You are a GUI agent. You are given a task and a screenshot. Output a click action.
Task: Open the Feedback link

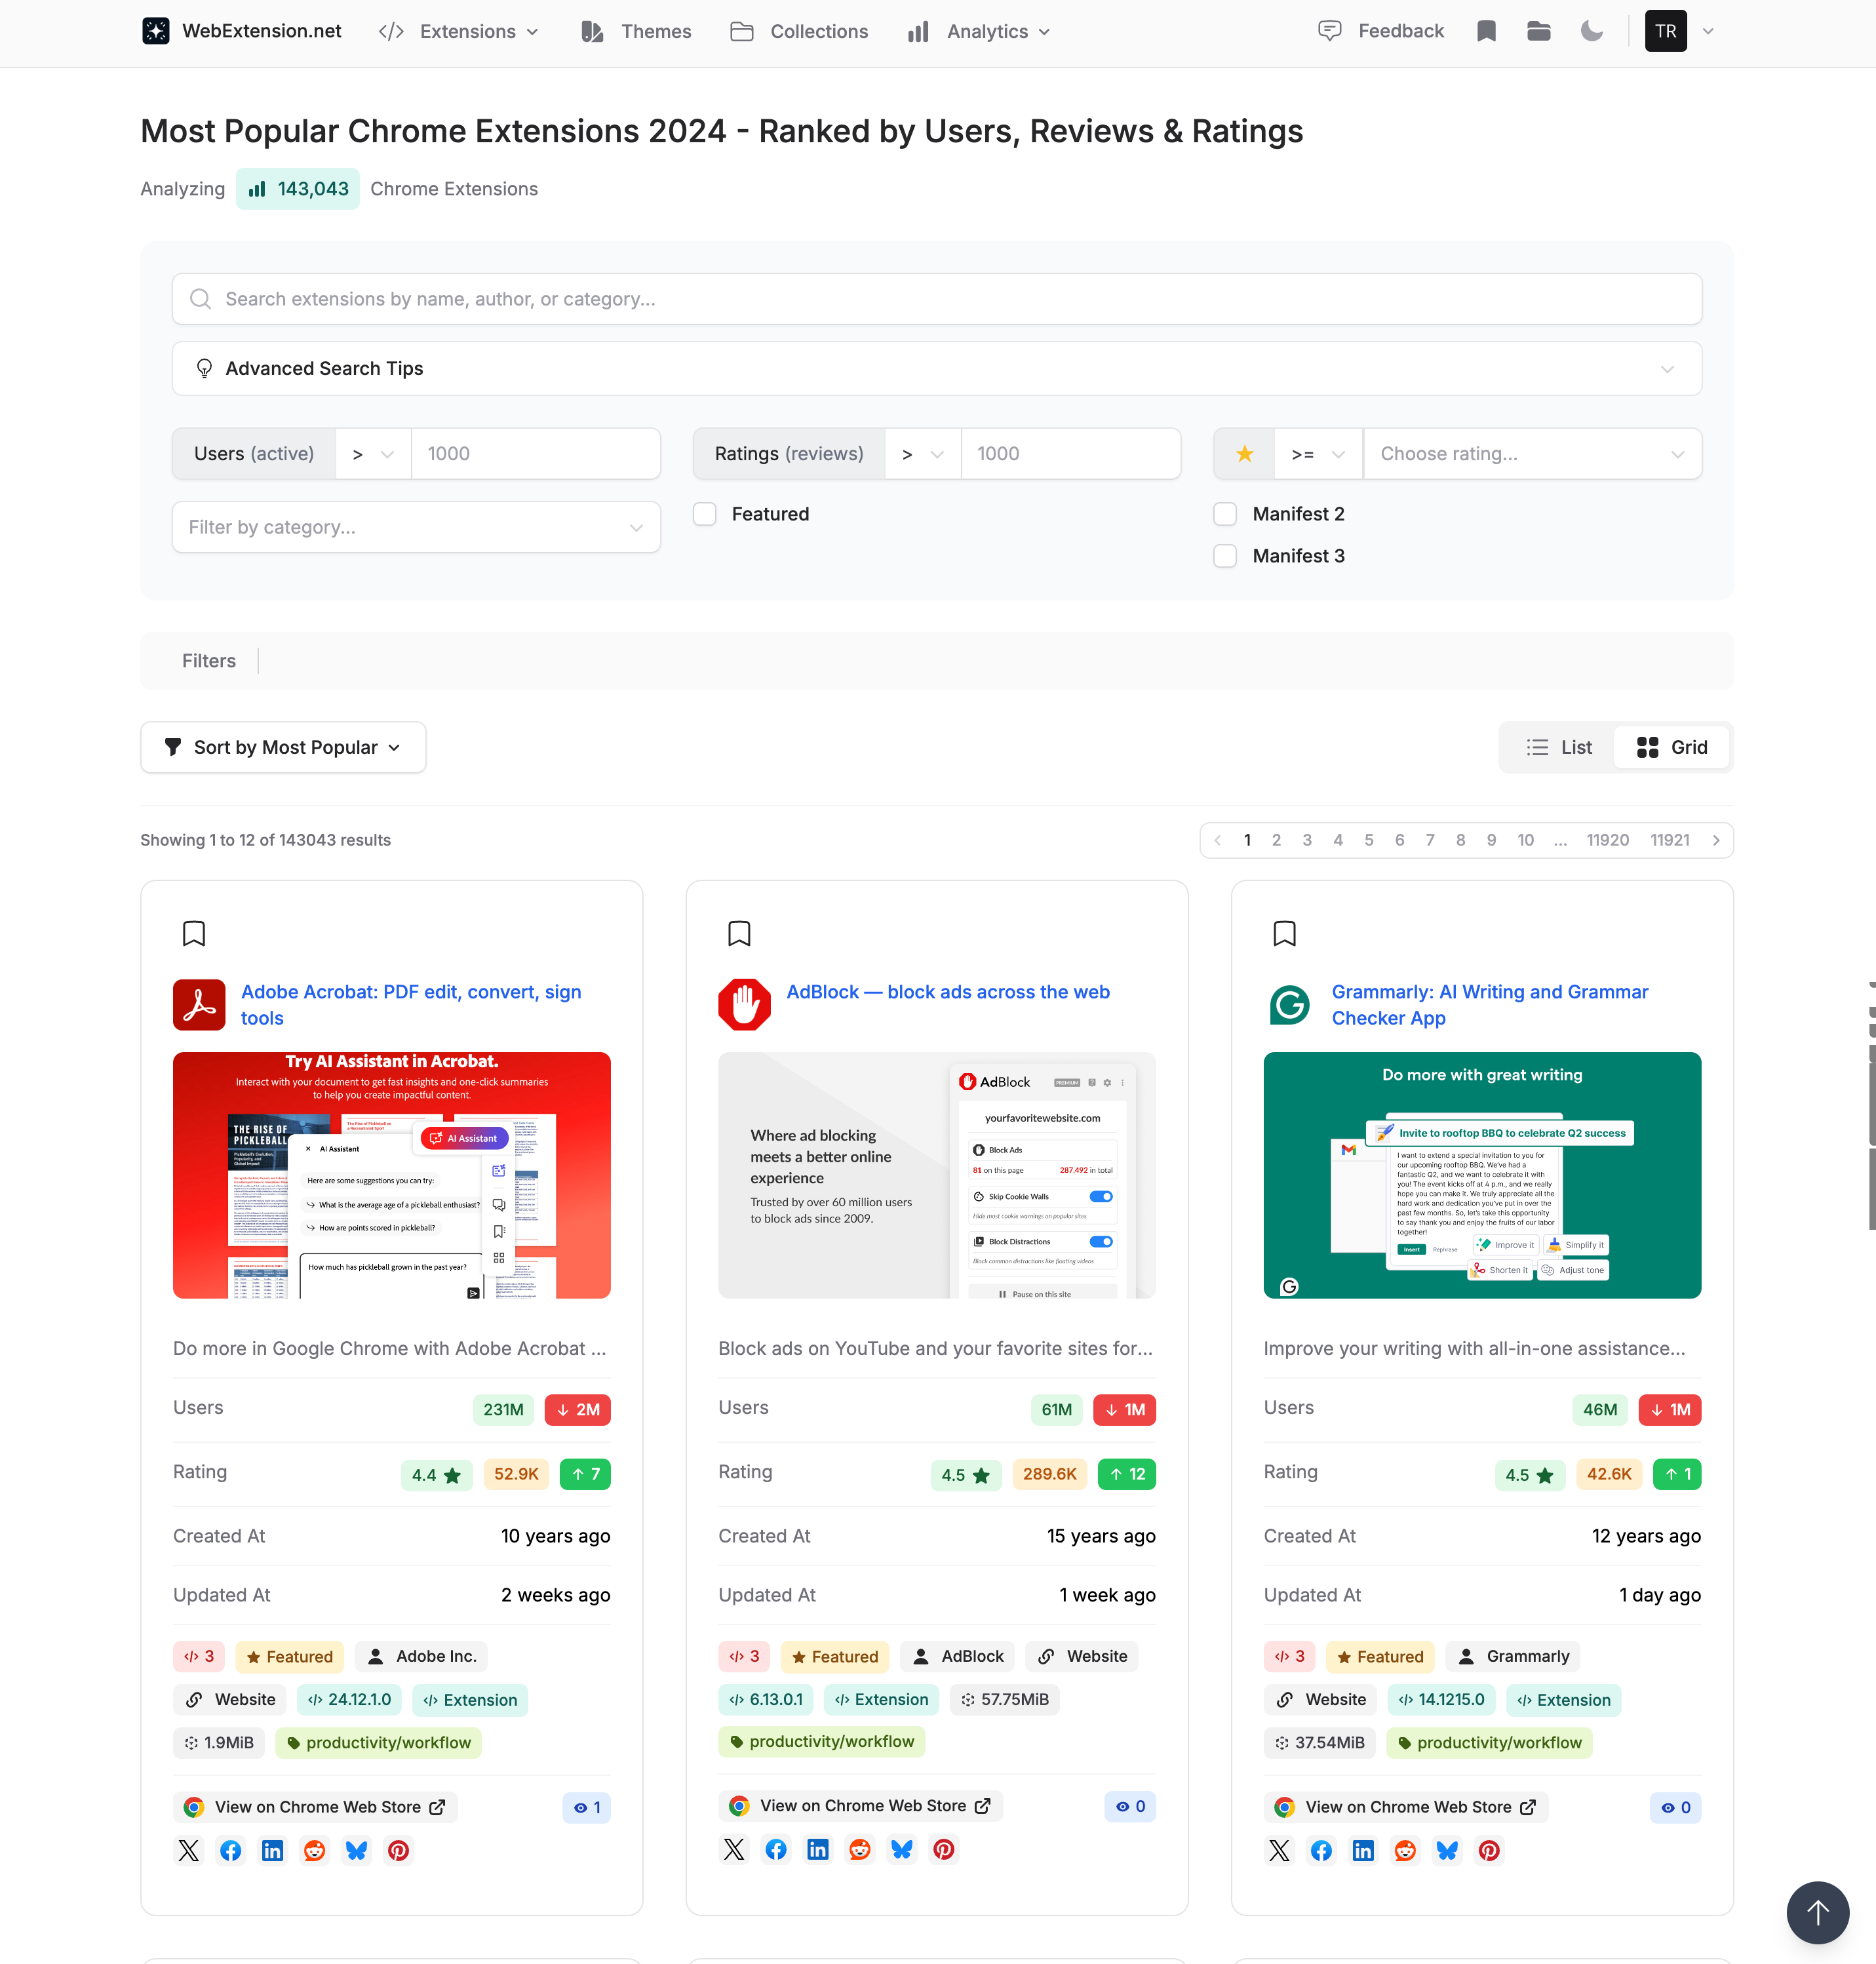pos(1381,31)
